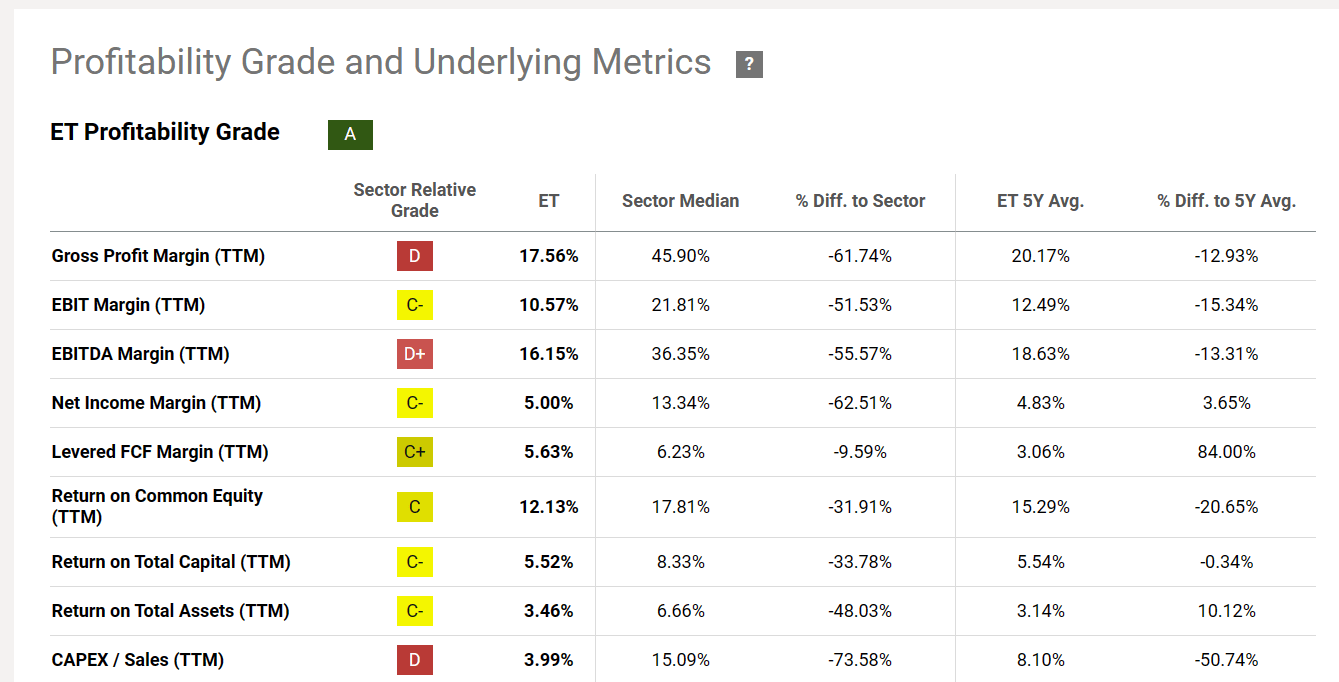Screen dimensions: 1339x682
Task: Click the D grade badge for Gross Profit Margin
Action: [x=415, y=256]
